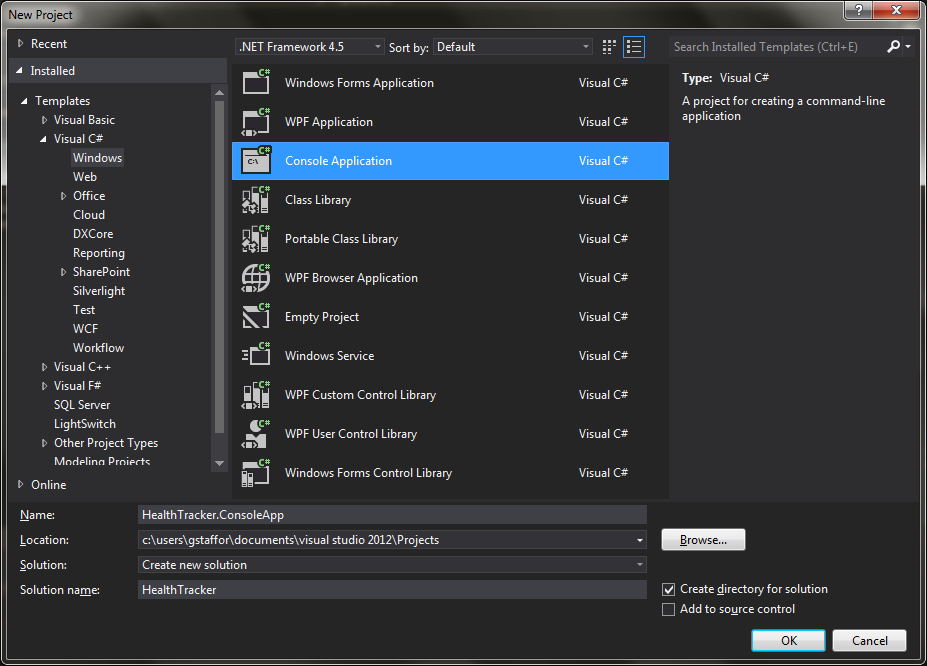Click the Windows Forms Application template icon
Viewport: 927px width, 666px height.
pyautogui.click(x=256, y=82)
